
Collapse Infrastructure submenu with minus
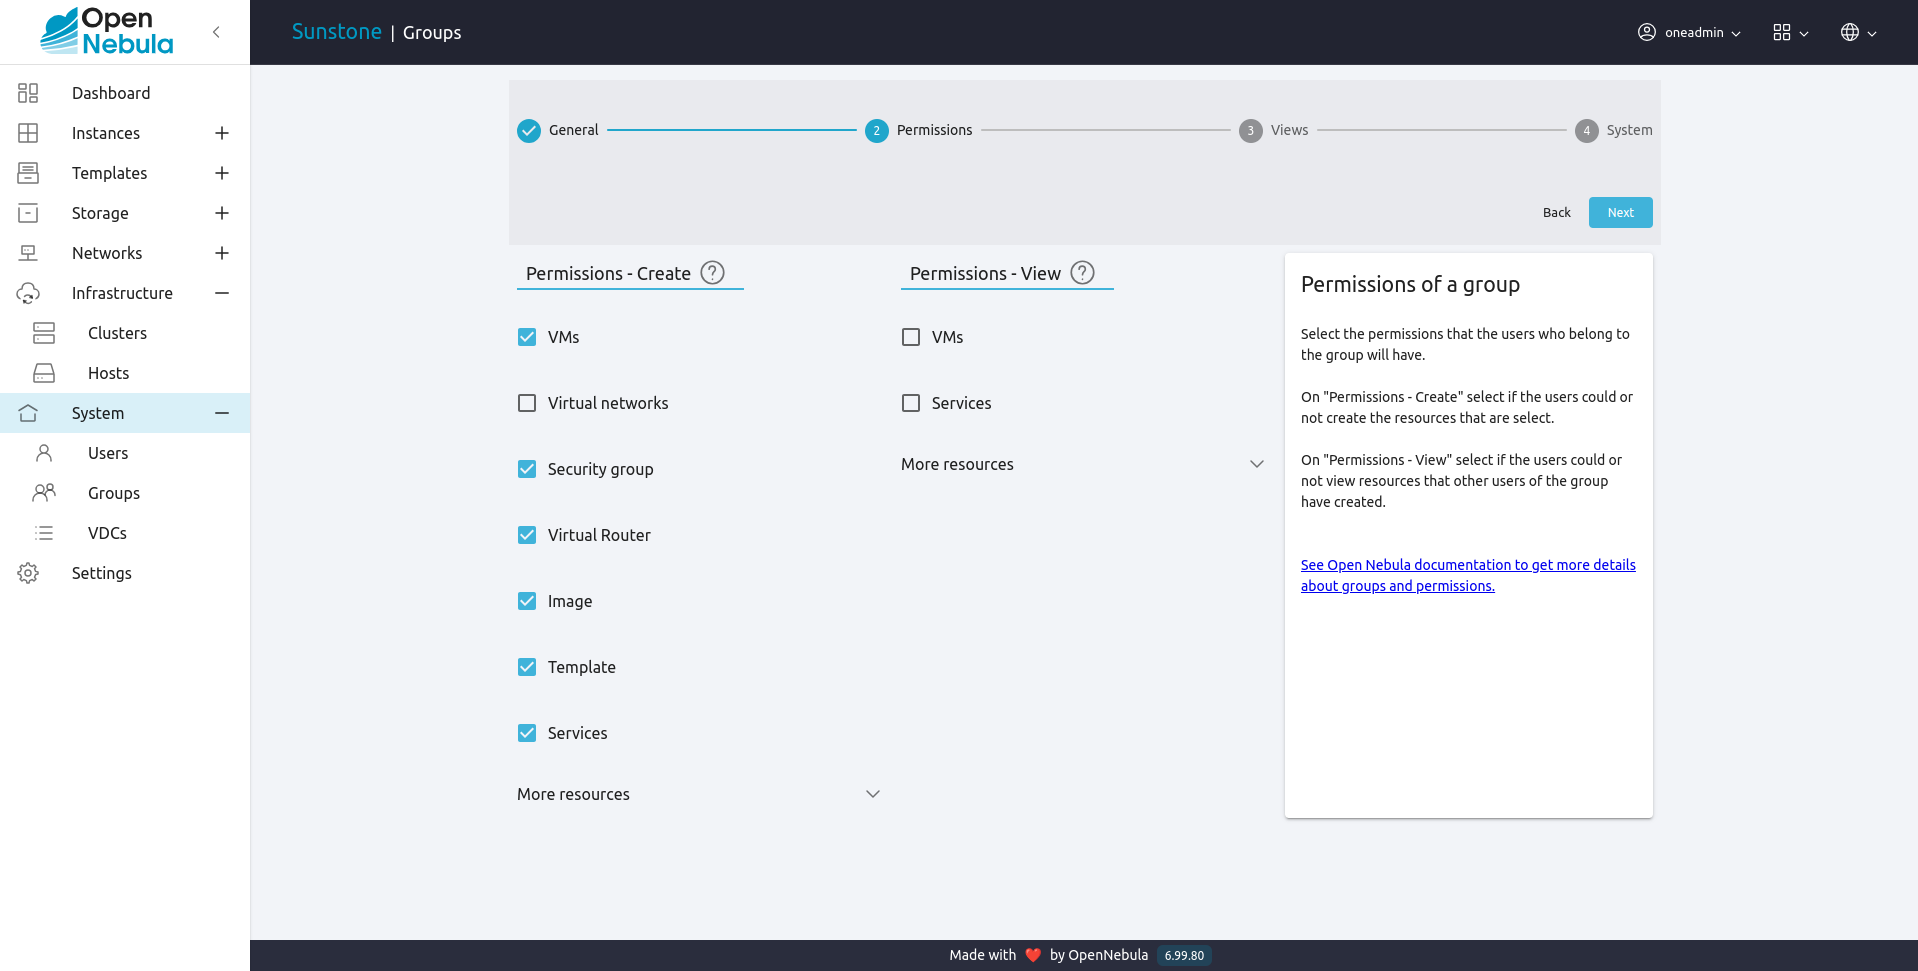(222, 293)
